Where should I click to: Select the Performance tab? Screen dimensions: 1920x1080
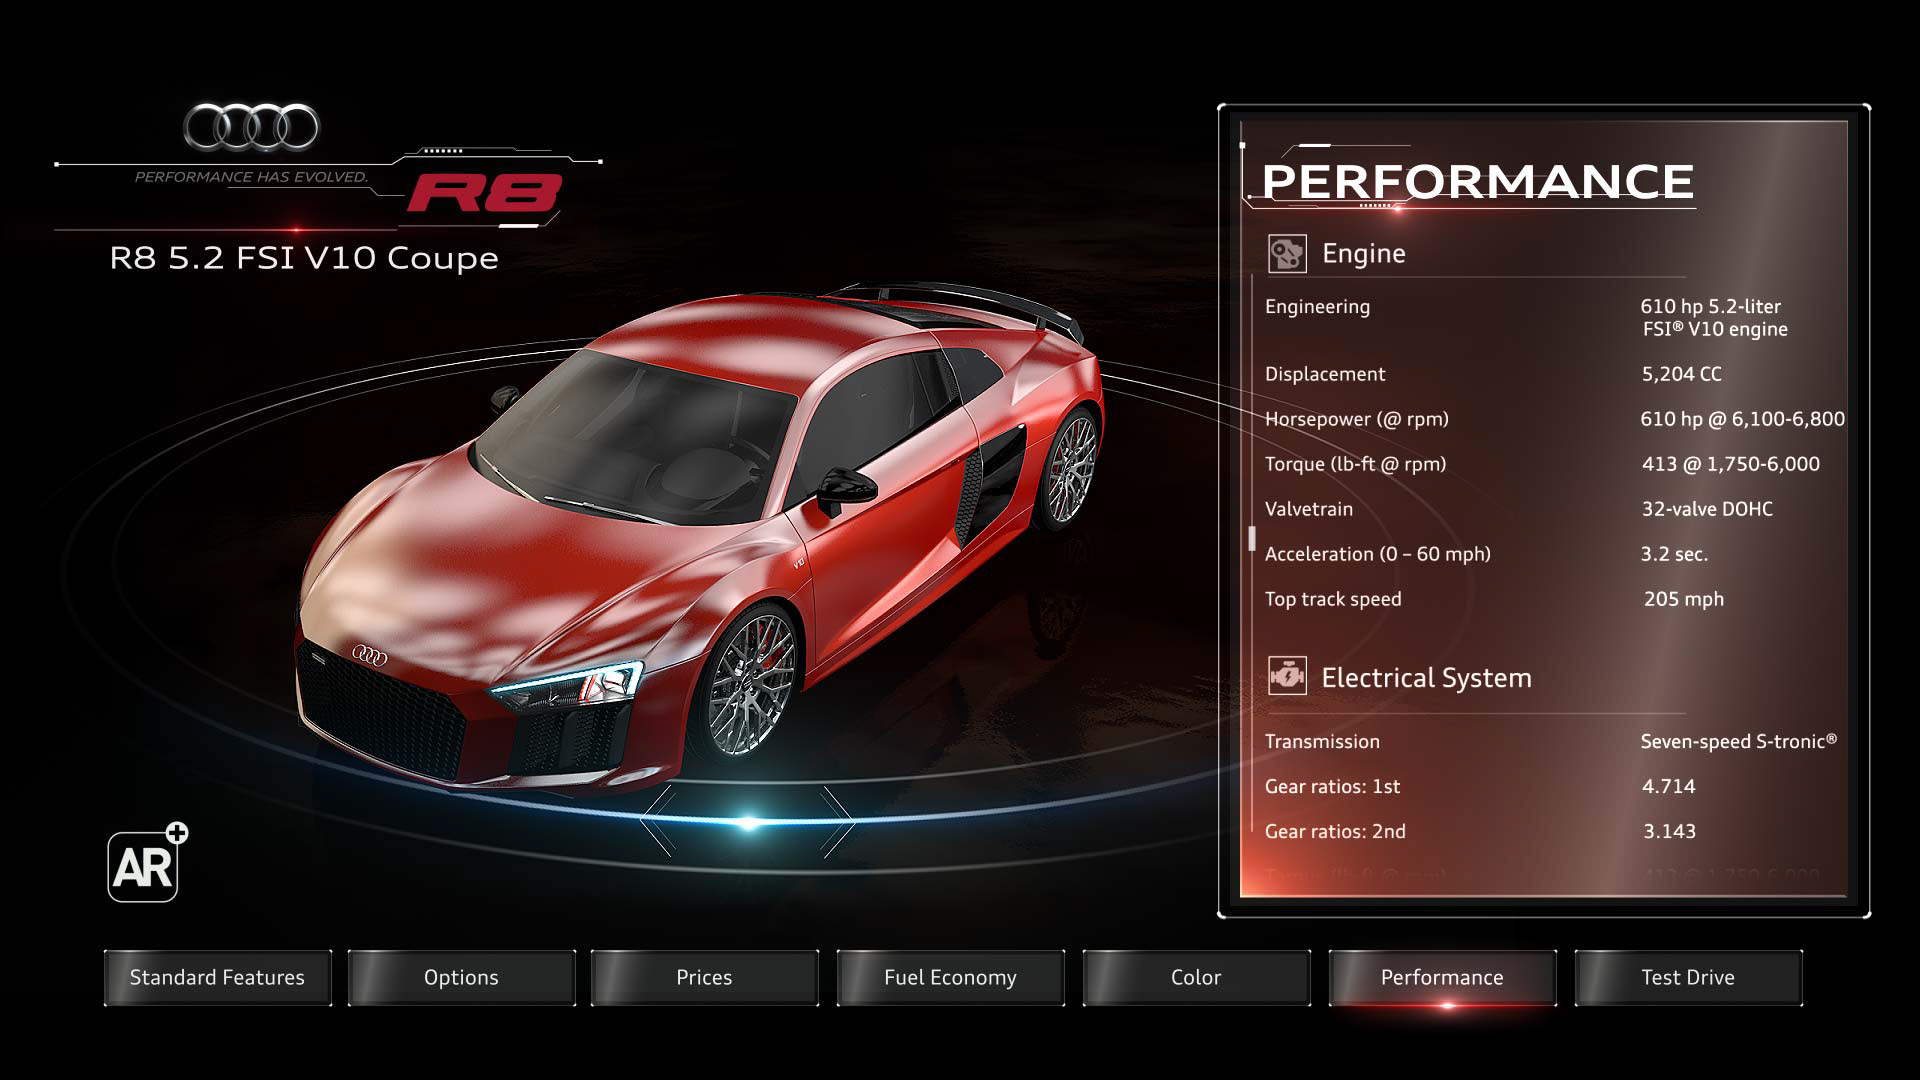tap(1442, 977)
